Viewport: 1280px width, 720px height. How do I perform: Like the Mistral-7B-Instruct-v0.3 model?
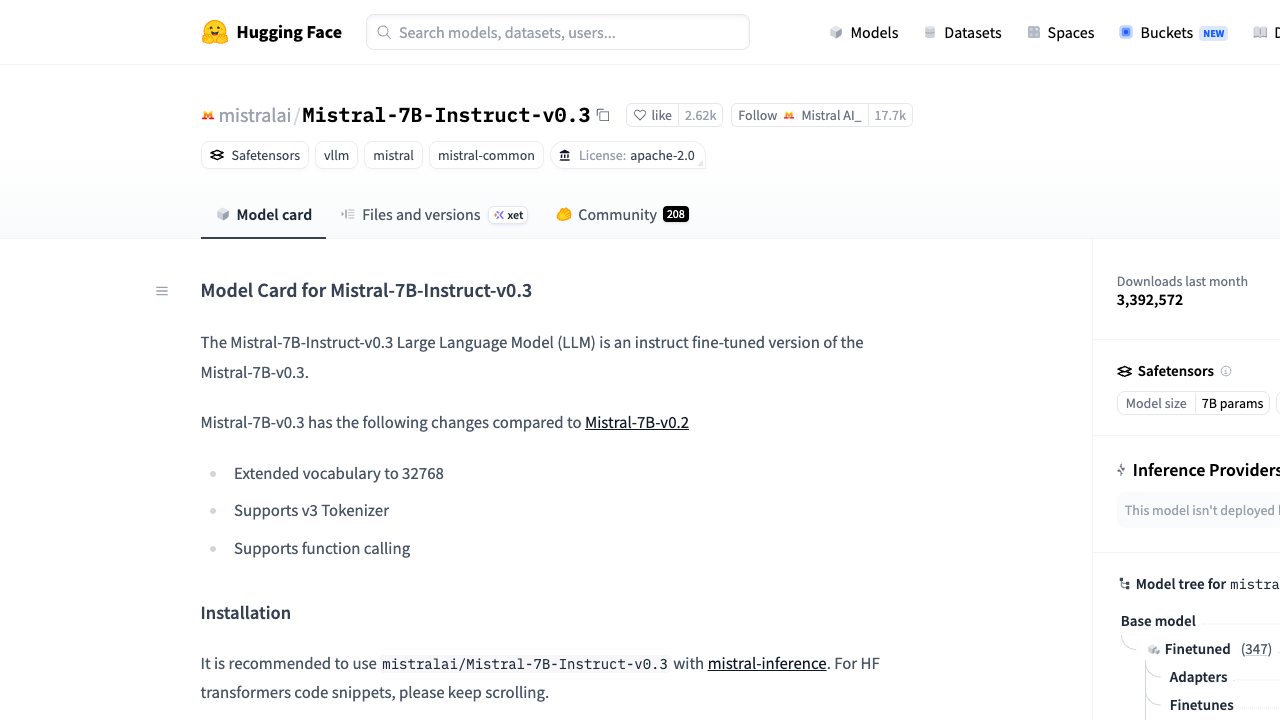(x=652, y=115)
